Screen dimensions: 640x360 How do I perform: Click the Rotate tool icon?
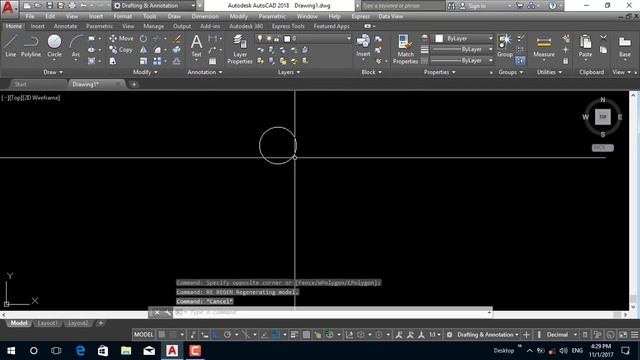point(143,39)
